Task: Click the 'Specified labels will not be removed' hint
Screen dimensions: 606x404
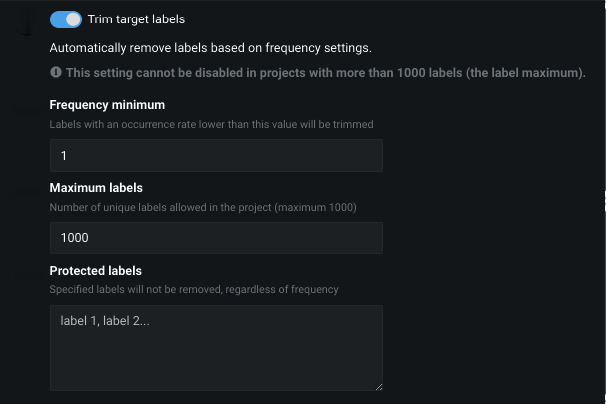Action: click(194, 290)
